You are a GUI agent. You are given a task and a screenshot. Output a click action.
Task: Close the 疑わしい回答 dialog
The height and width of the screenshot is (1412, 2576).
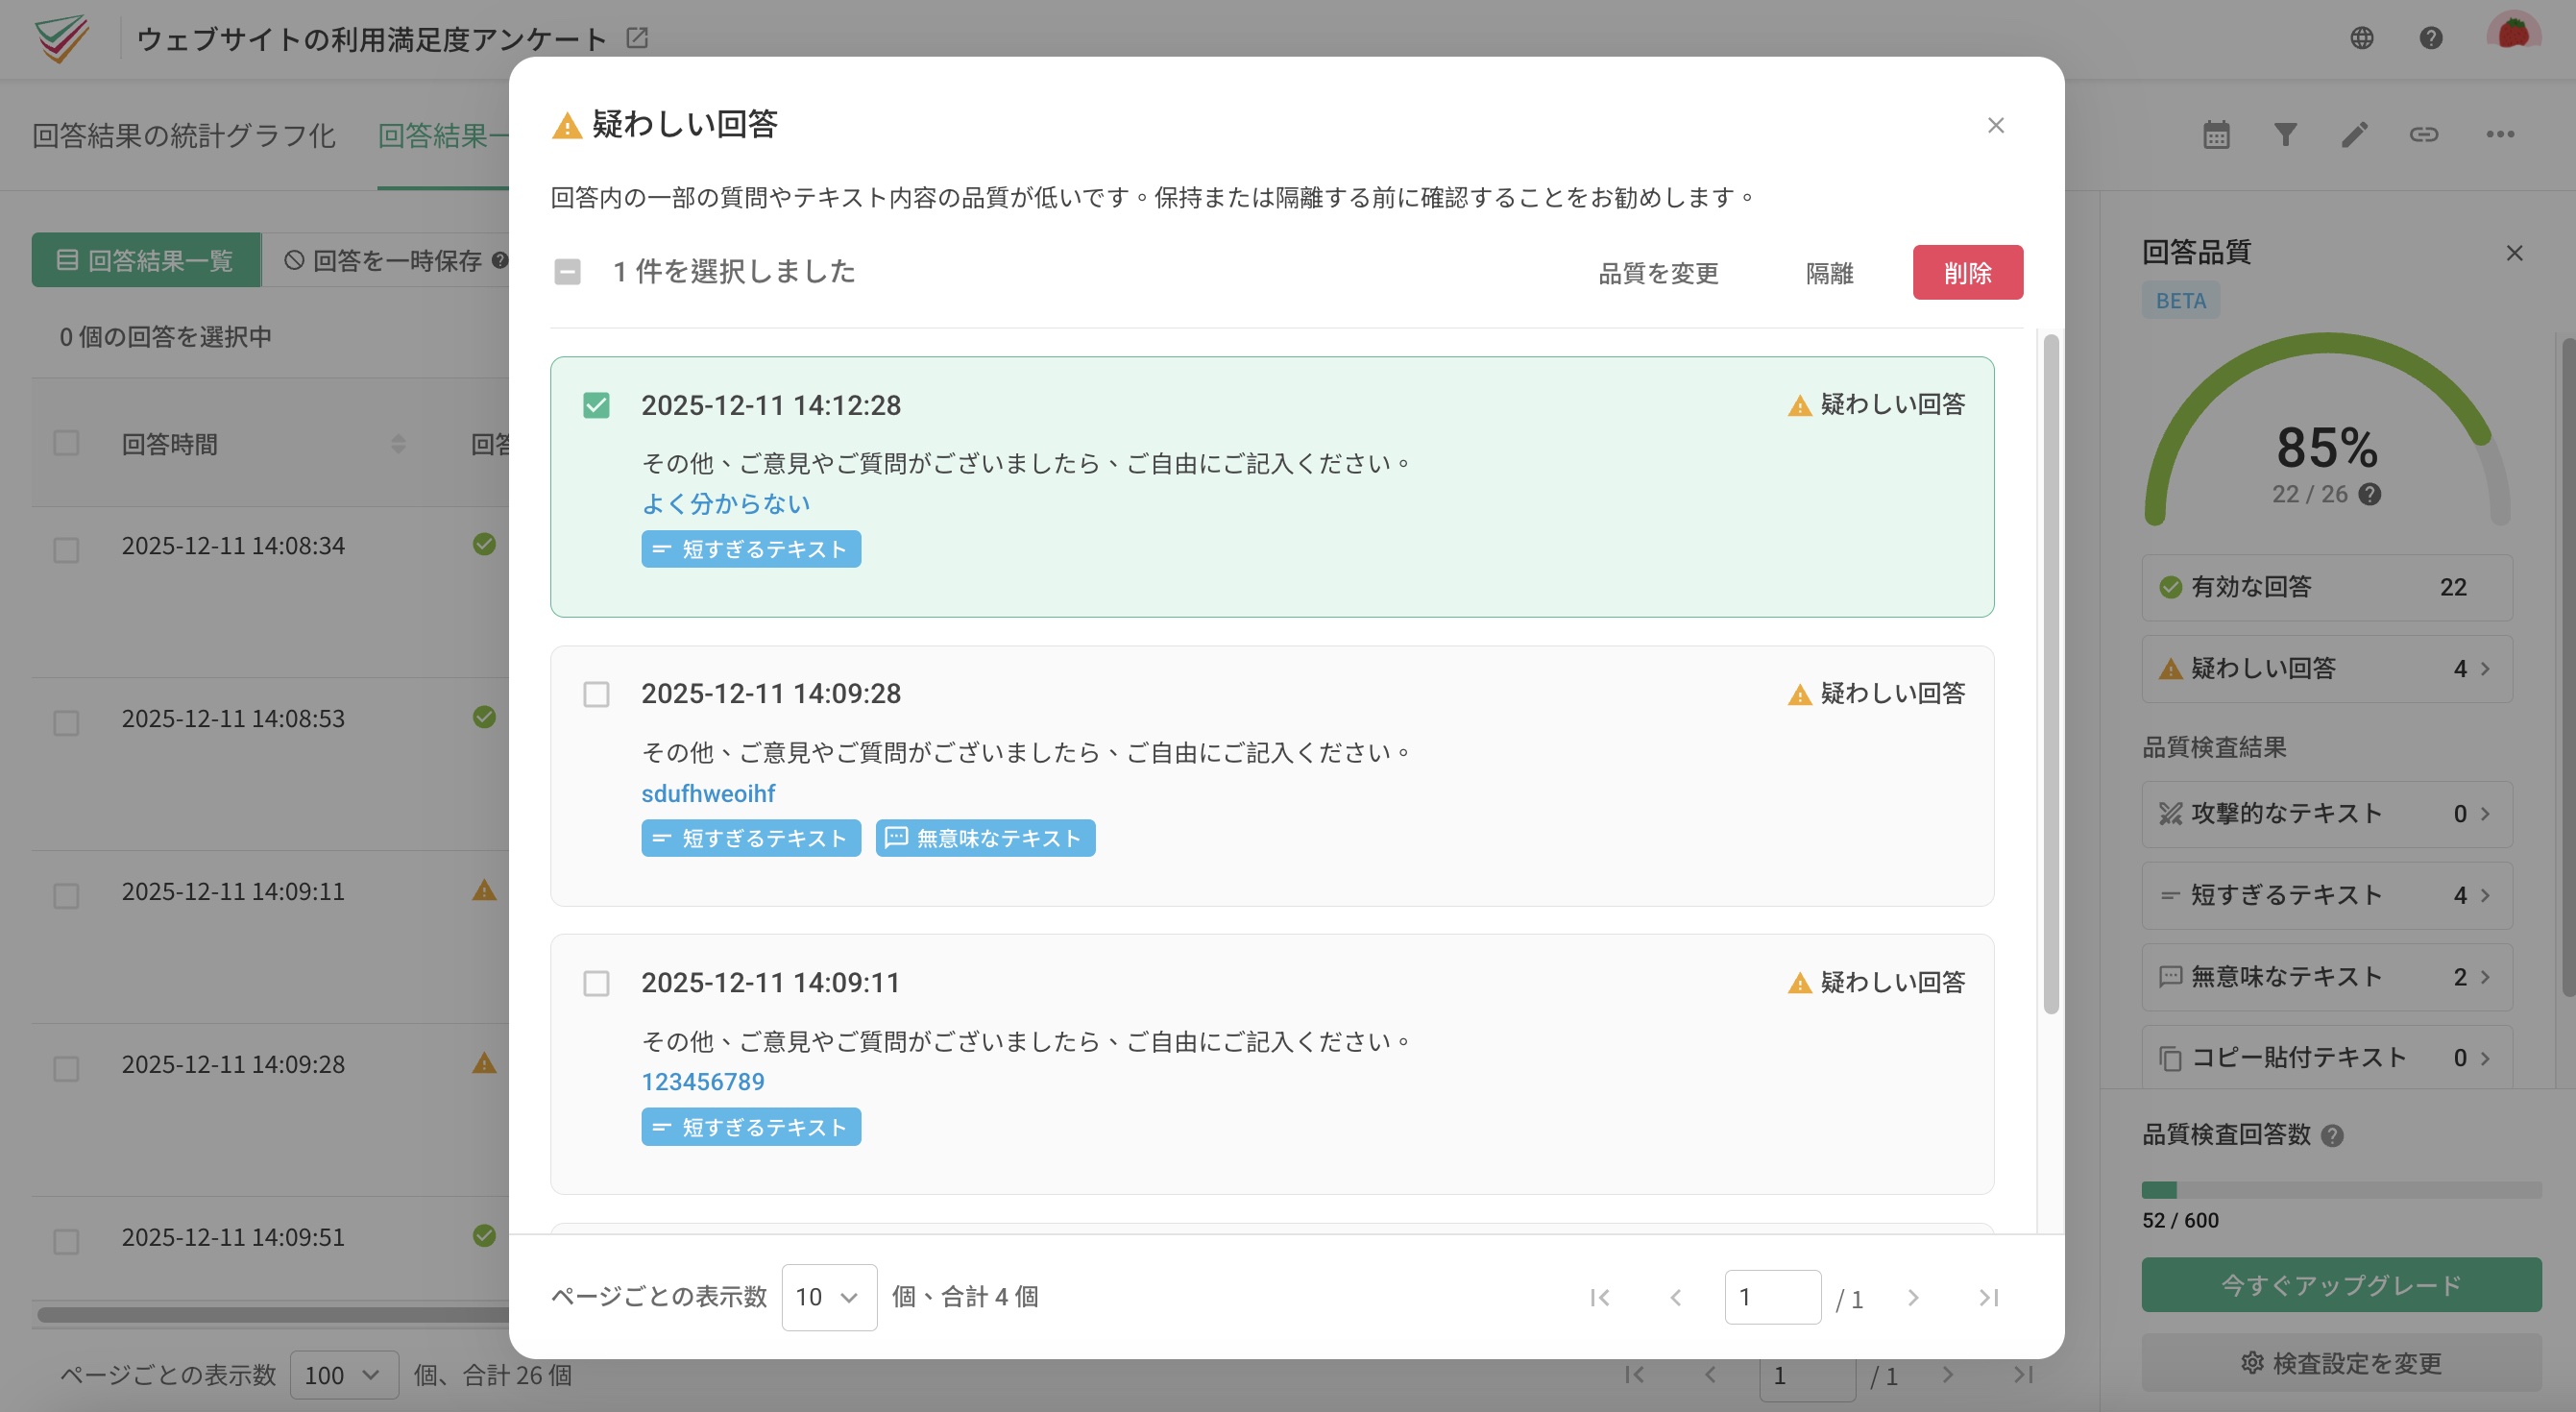point(1995,125)
